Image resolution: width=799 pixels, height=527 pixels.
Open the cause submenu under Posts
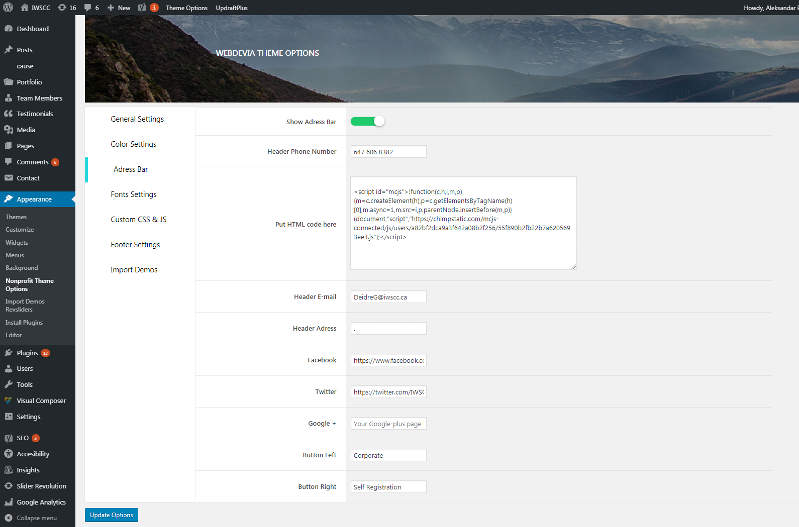(x=24, y=66)
